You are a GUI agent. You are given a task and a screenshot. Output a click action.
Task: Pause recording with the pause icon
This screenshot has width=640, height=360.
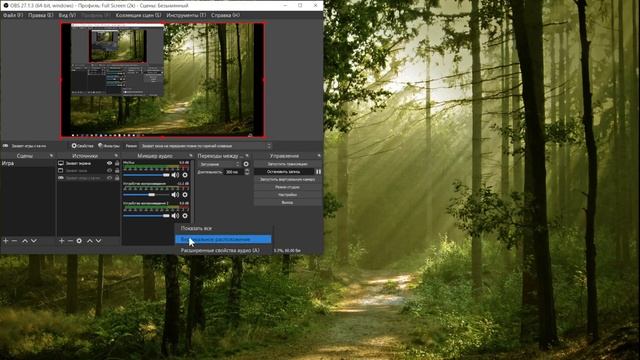318,172
